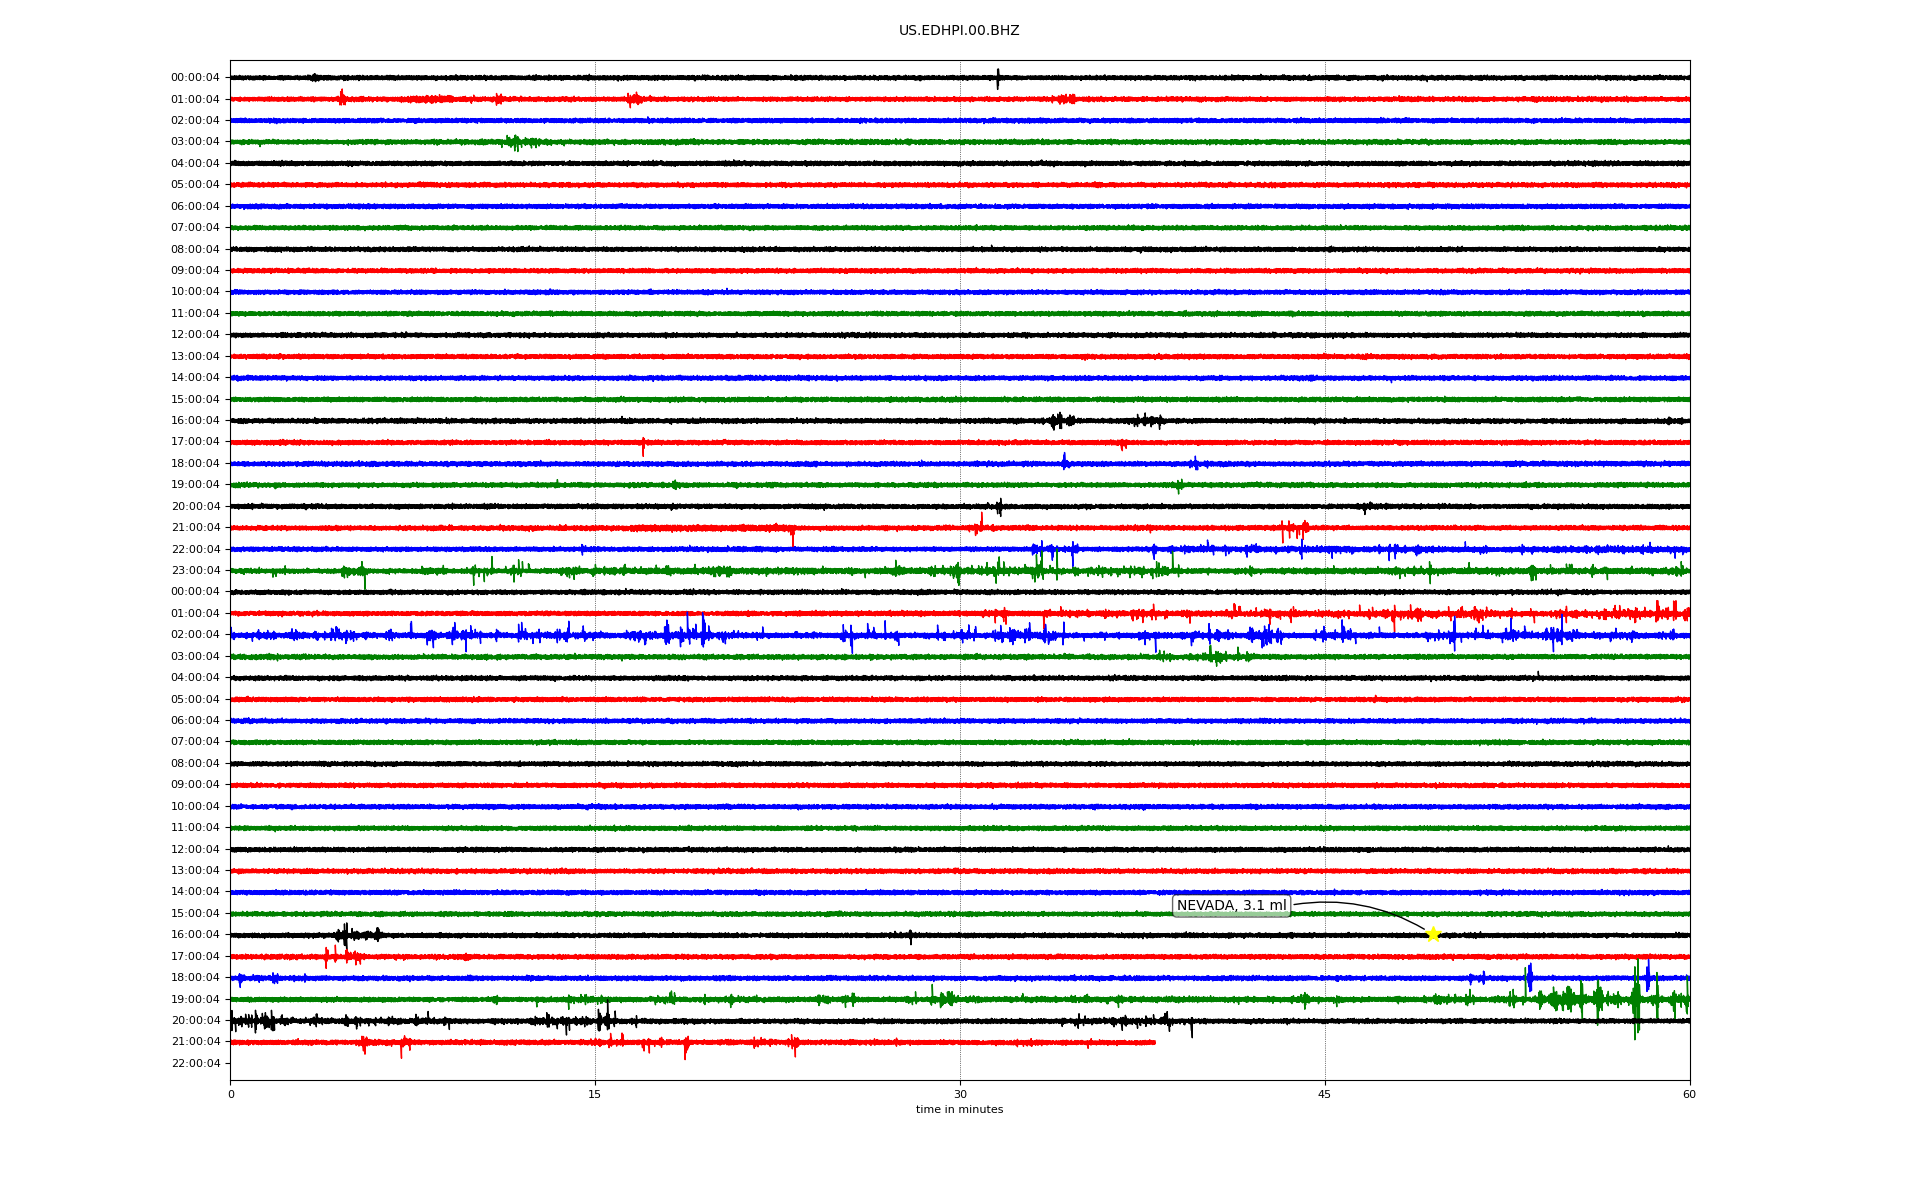Click the x-axis tick label 60
1920x1200 pixels.
pos(1689,1094)
